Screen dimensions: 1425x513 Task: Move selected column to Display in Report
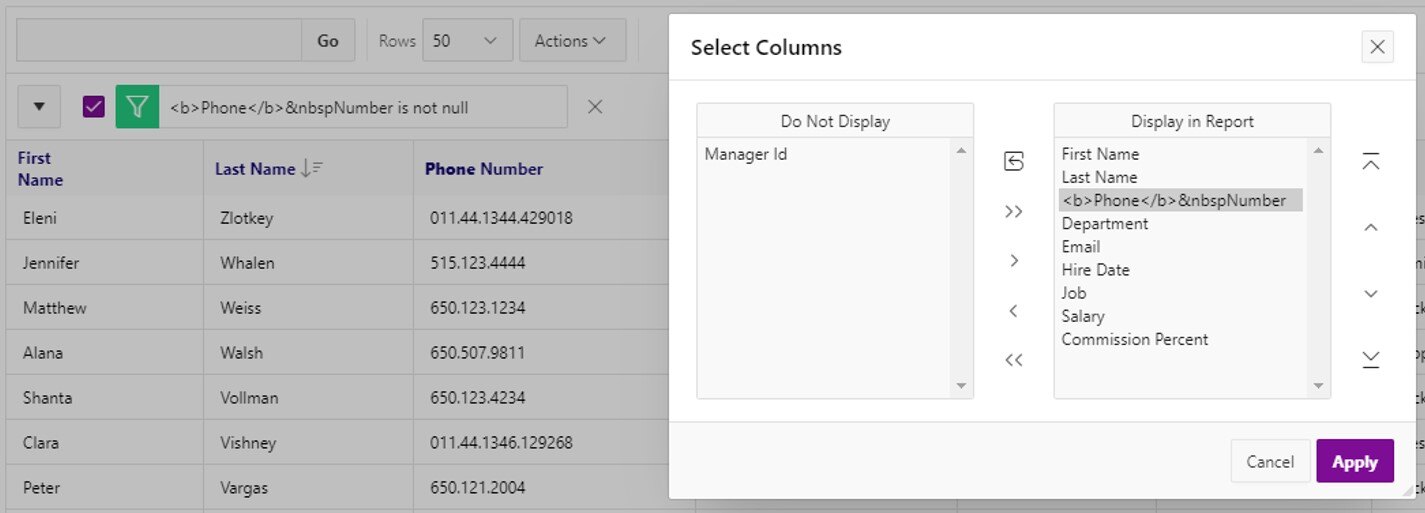tap(1013, 261)
